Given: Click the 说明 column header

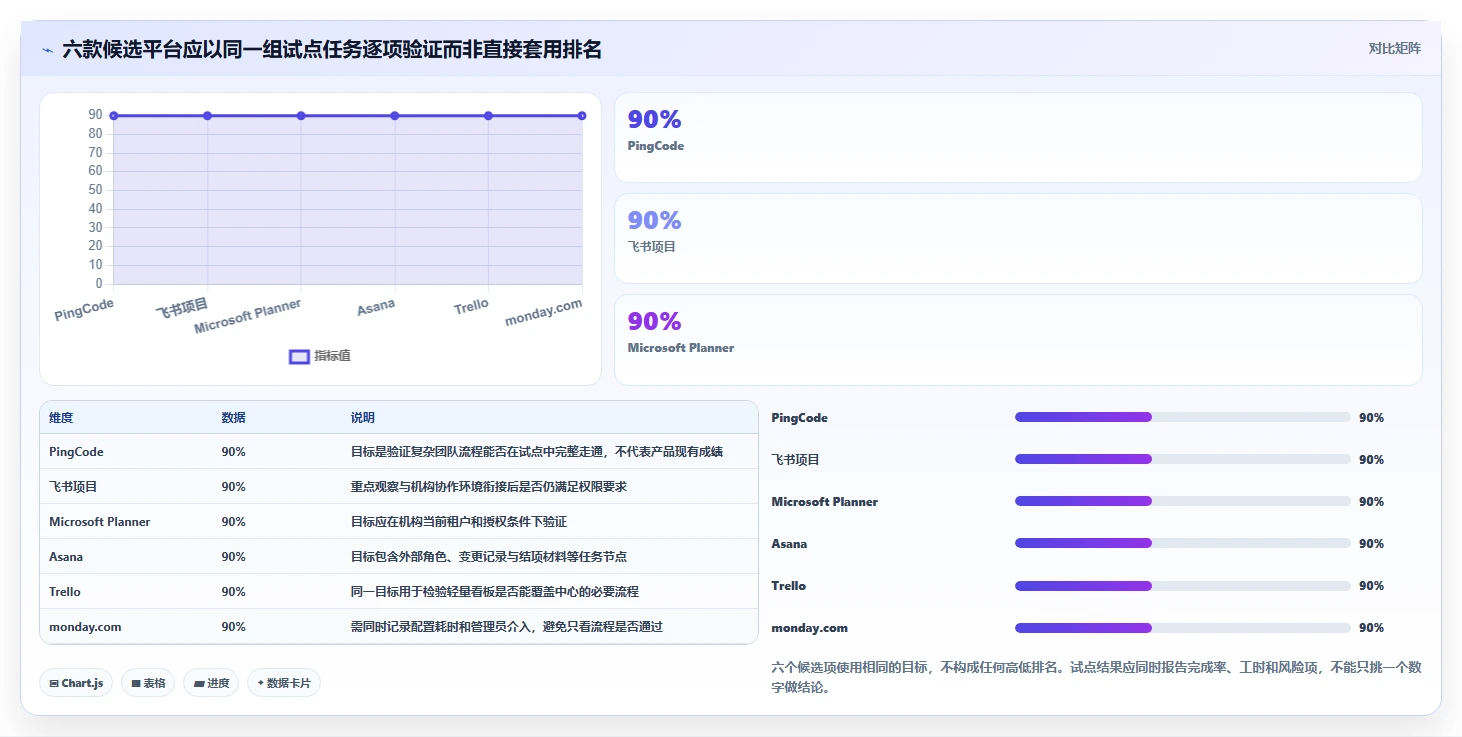Looking at the screenshot, I should [x=363, y=417].
